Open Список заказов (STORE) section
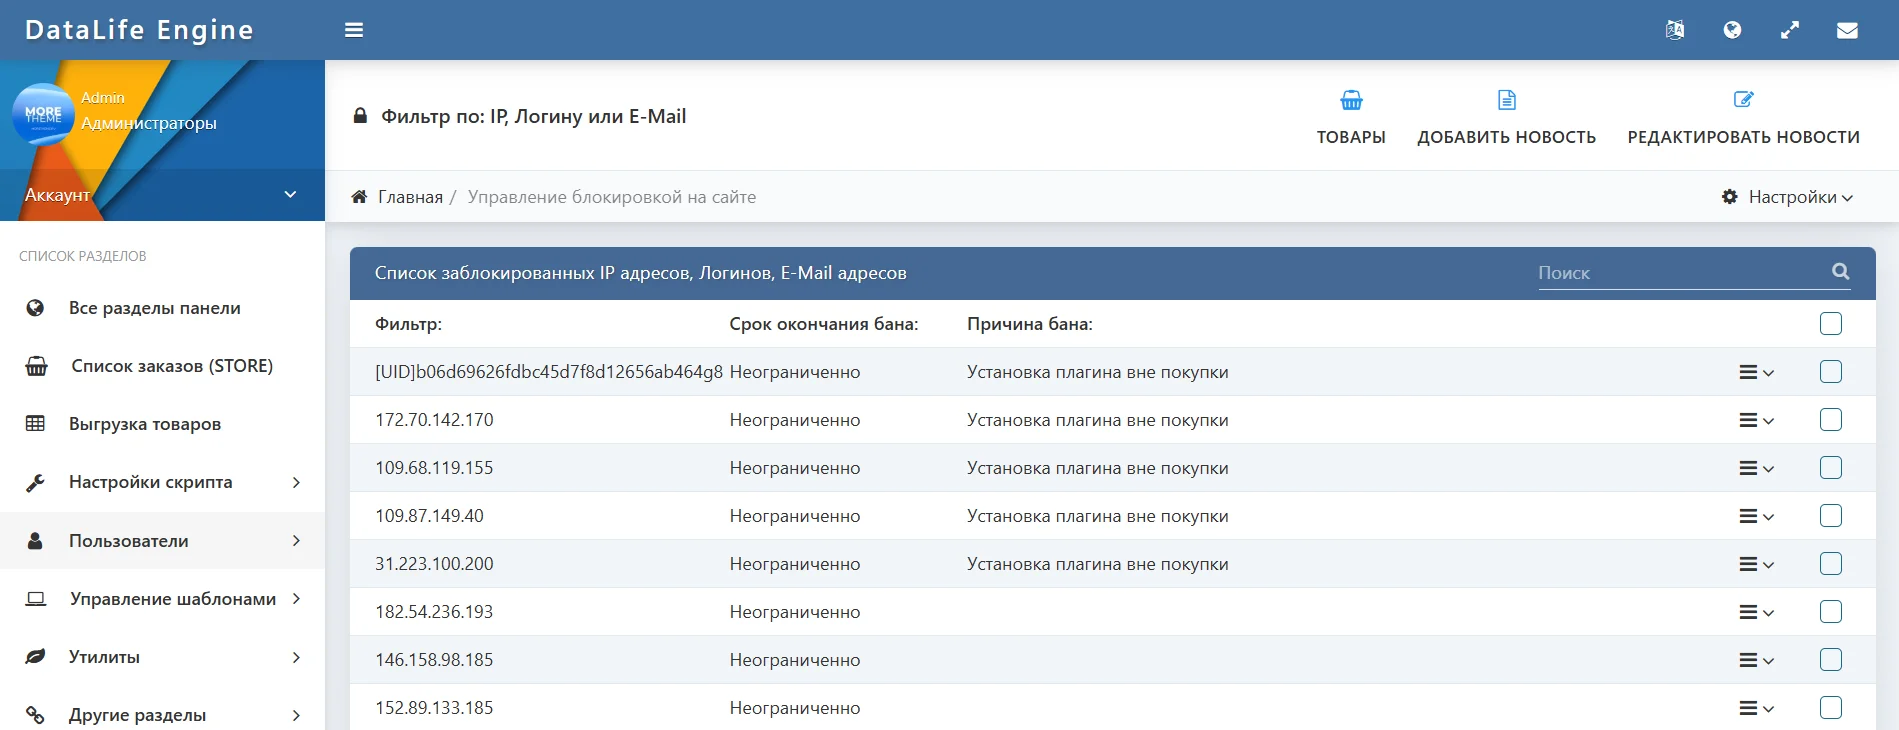The width and height of the screenshot is (1899, 730). [171, 366]
